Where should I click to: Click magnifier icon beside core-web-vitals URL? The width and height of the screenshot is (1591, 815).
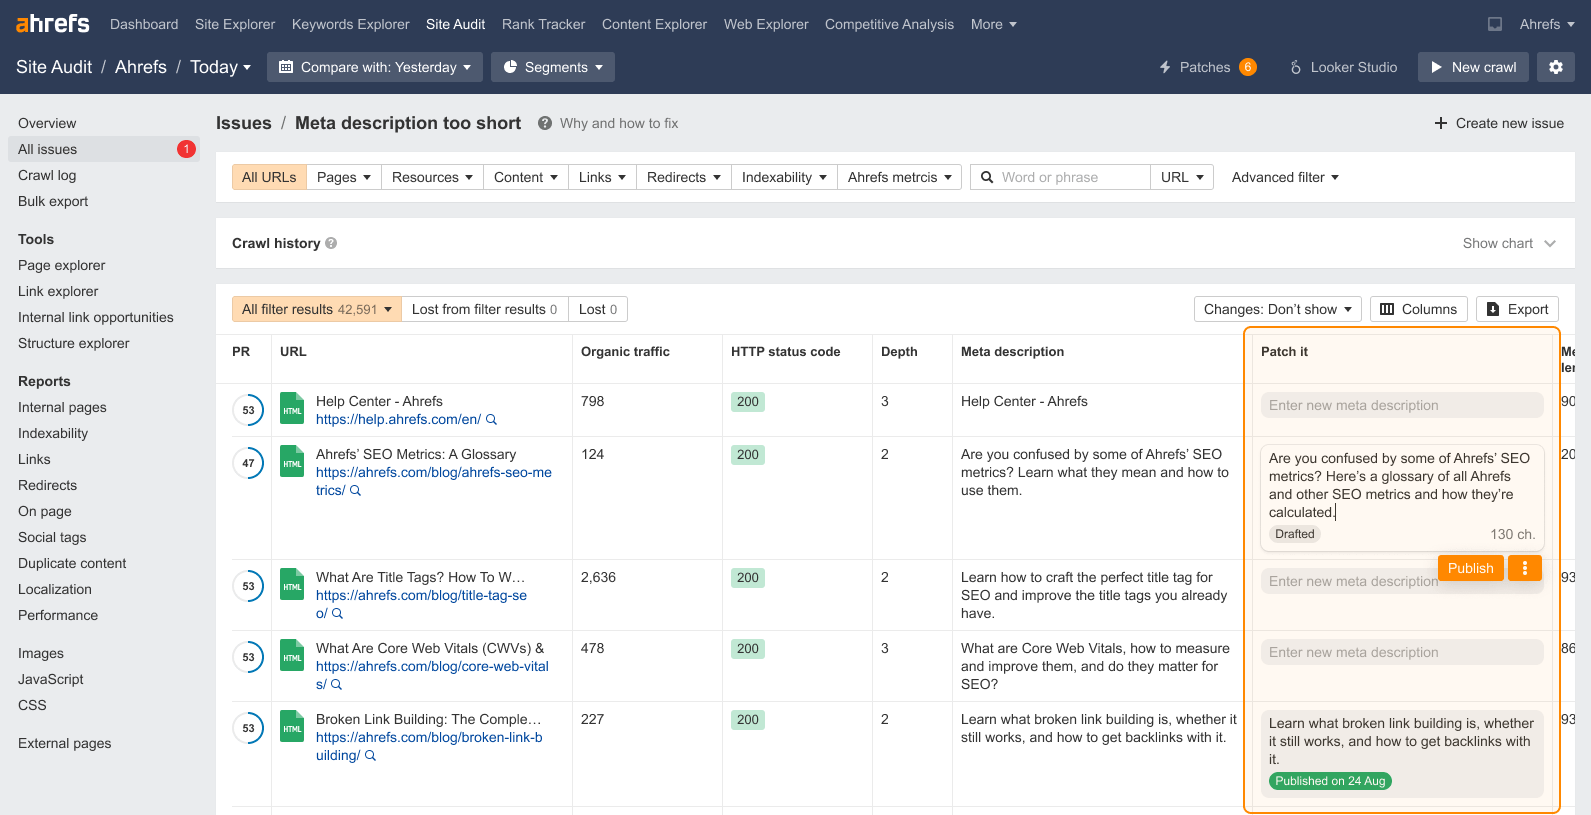pyautogui.click(x=336, y=685)
